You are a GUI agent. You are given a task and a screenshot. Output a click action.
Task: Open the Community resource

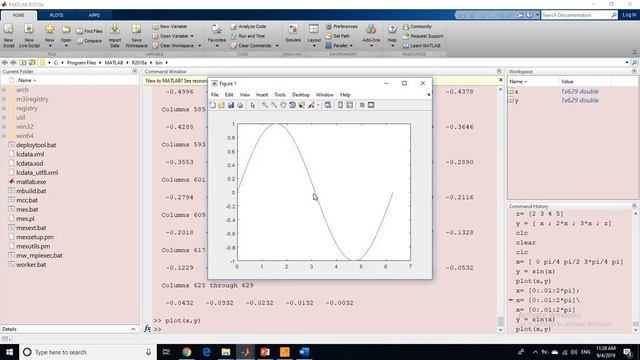(418, 27)
